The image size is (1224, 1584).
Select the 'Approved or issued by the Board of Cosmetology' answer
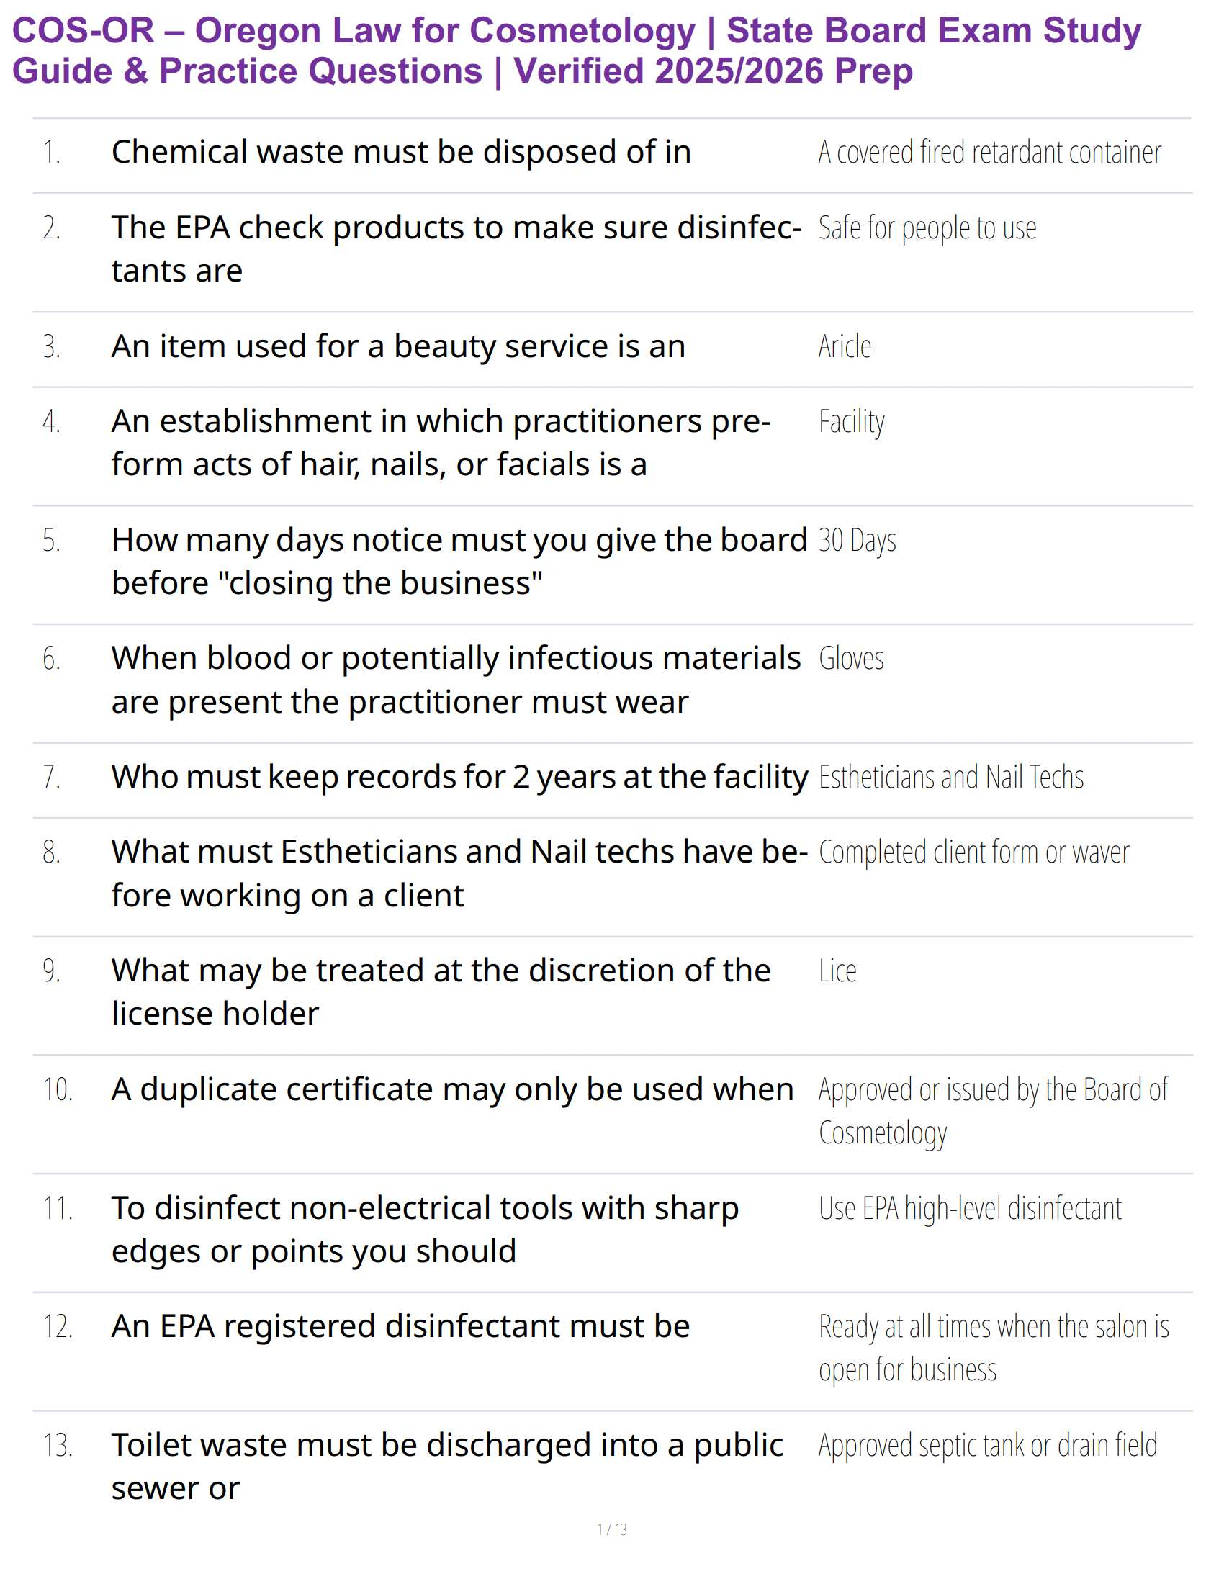[992, 1111]
